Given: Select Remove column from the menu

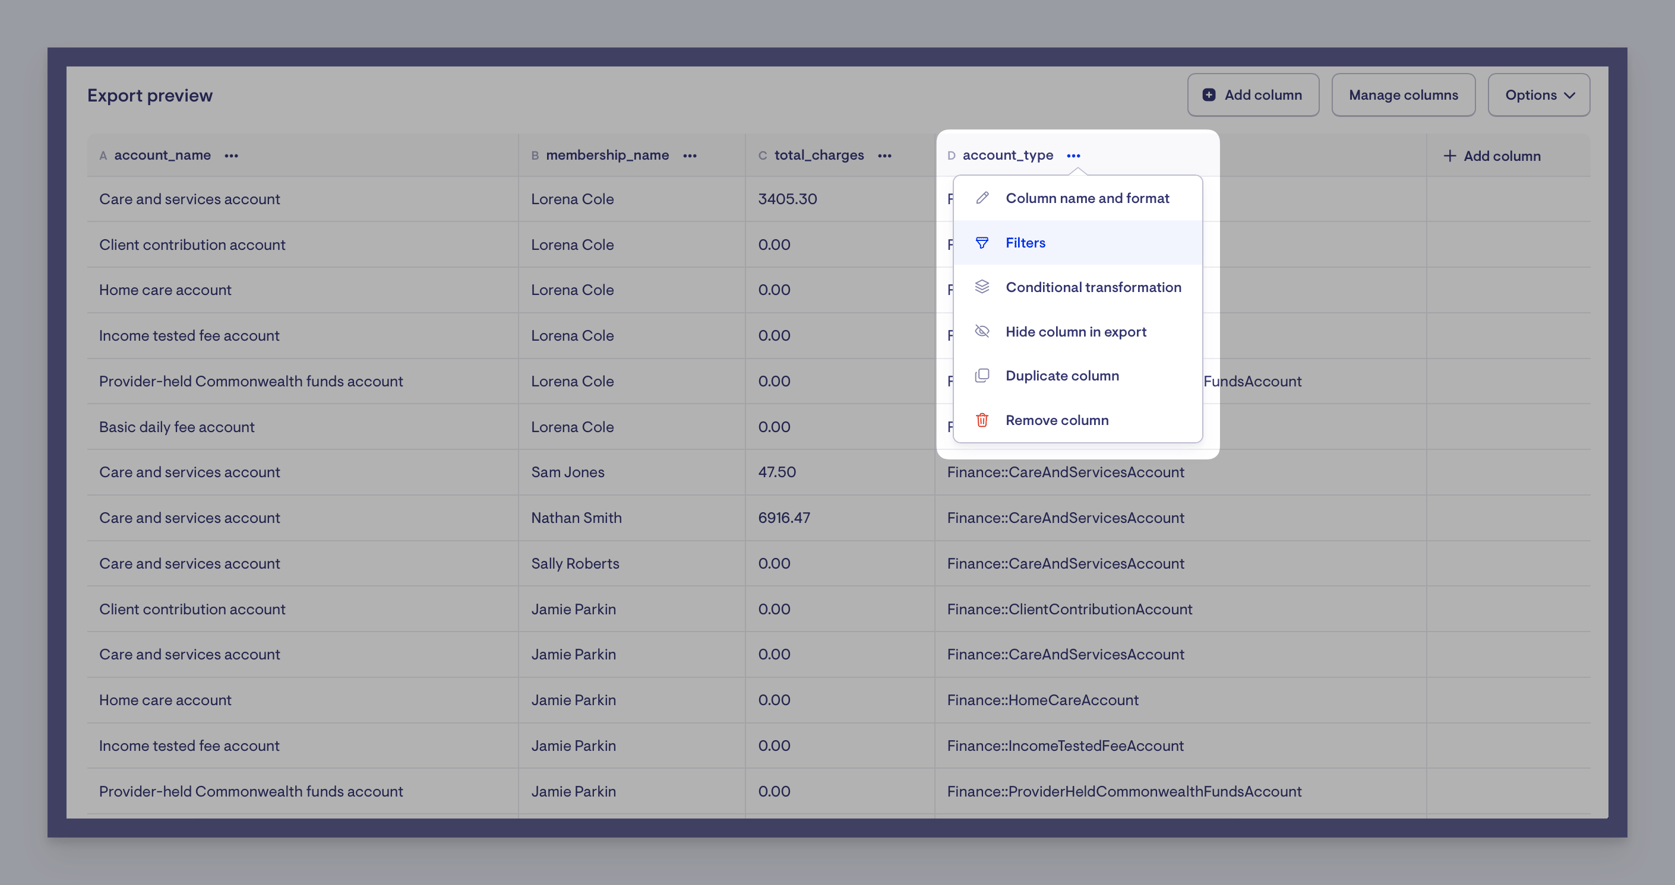Looking at the screenshot, I should [x=1078, y=420].
